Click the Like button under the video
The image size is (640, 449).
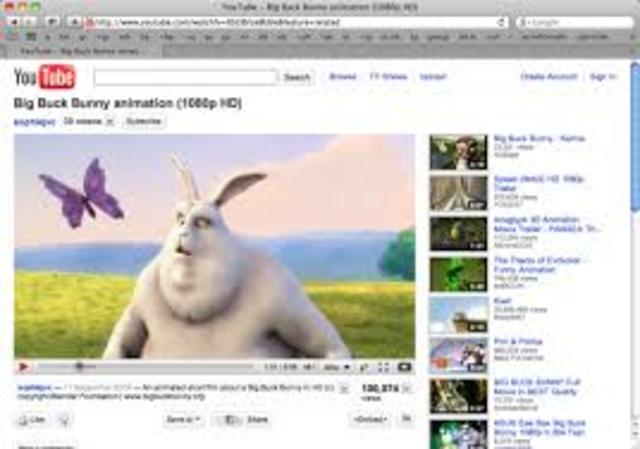(32, 419)
